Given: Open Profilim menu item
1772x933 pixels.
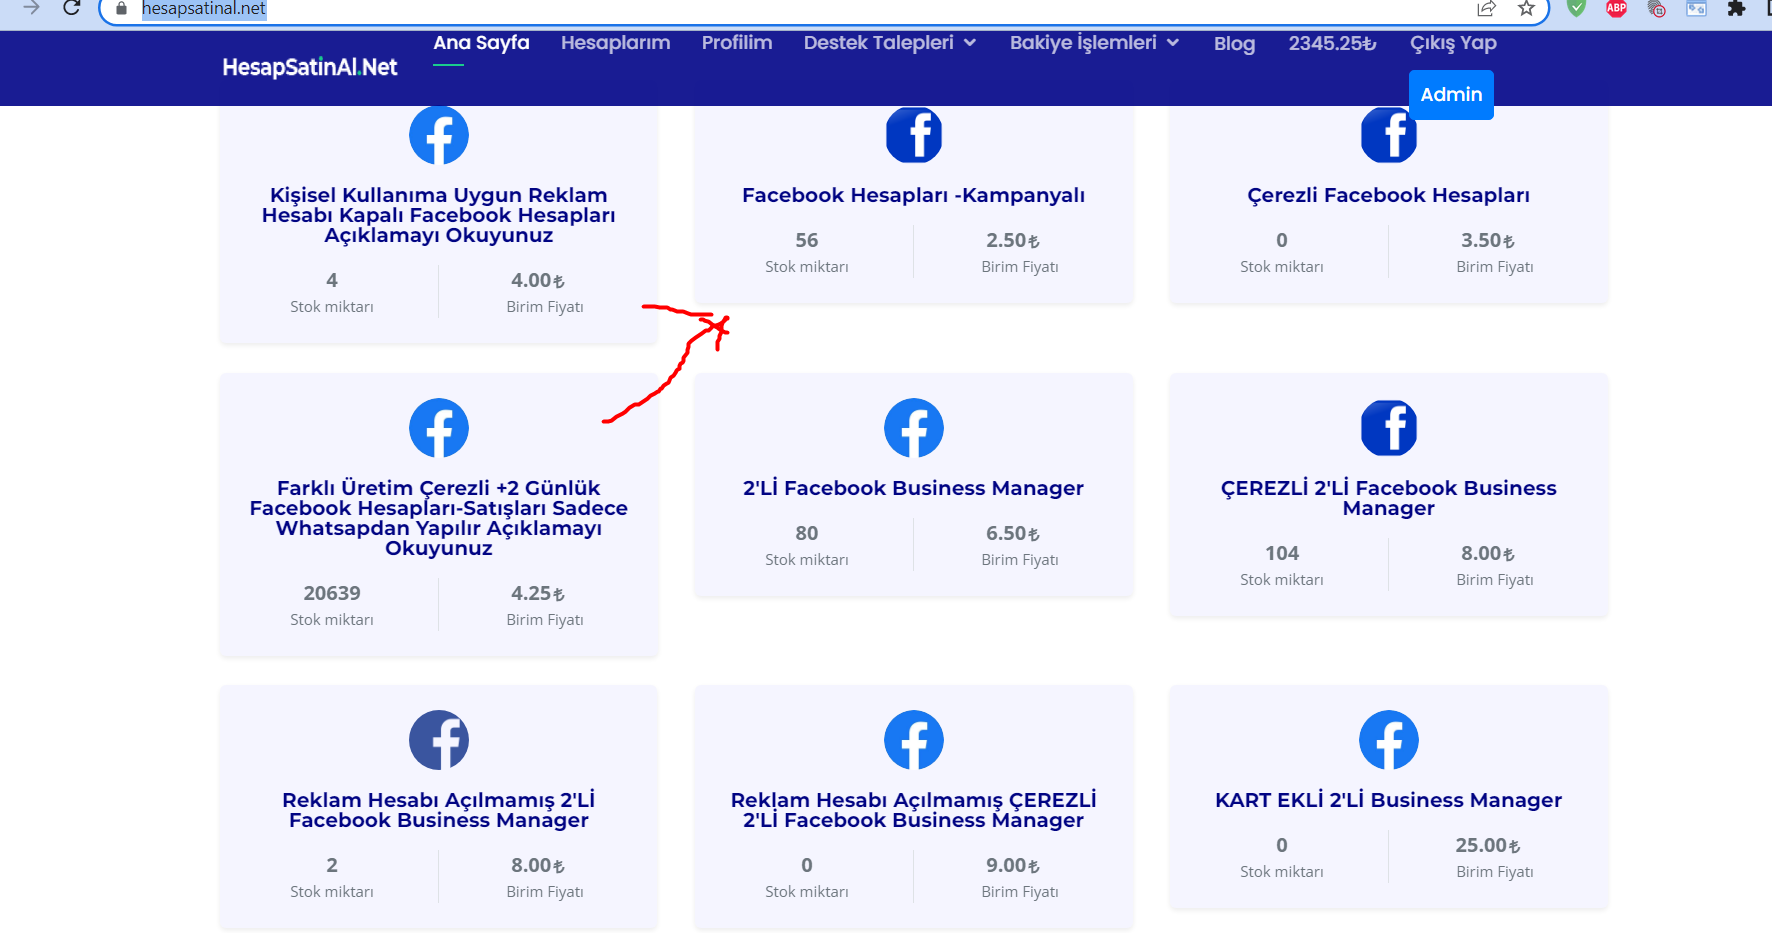Looking at the screenshot, I should click(737, 43).
